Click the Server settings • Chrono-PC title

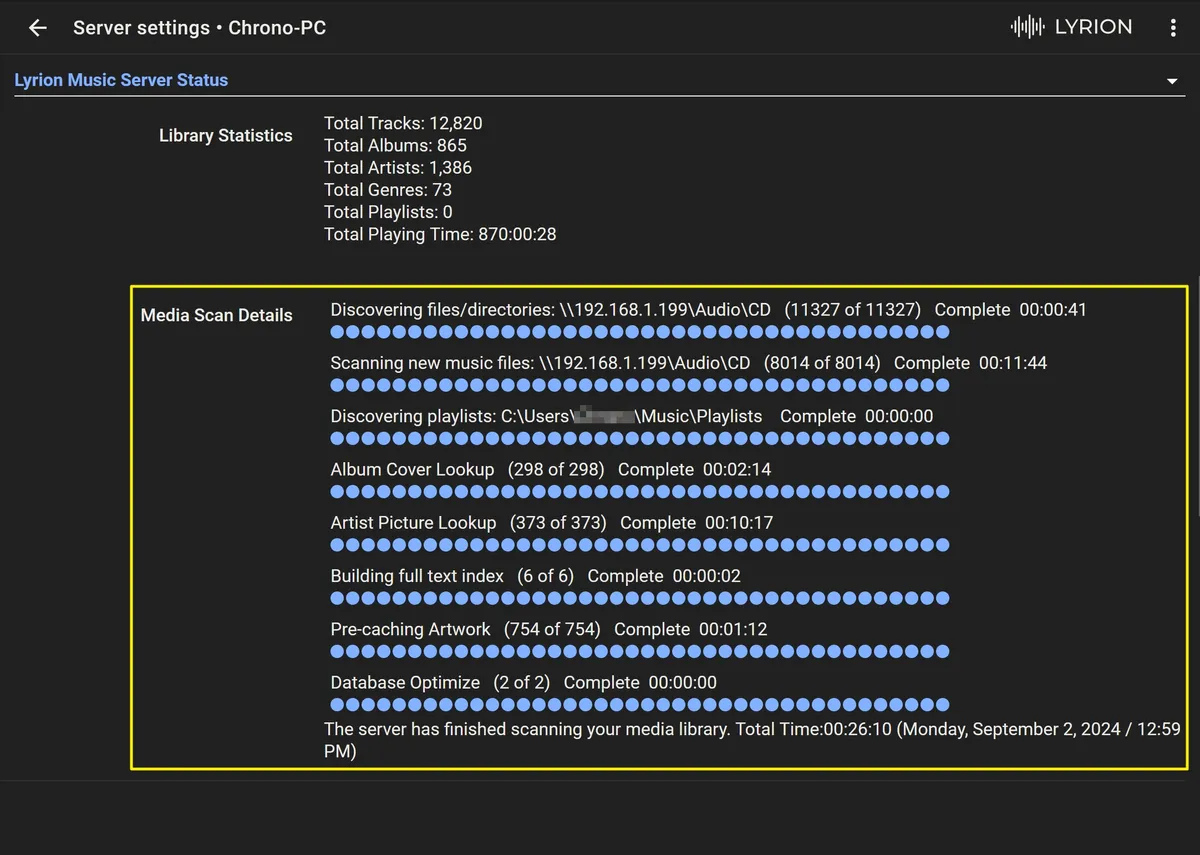point(200,28)
